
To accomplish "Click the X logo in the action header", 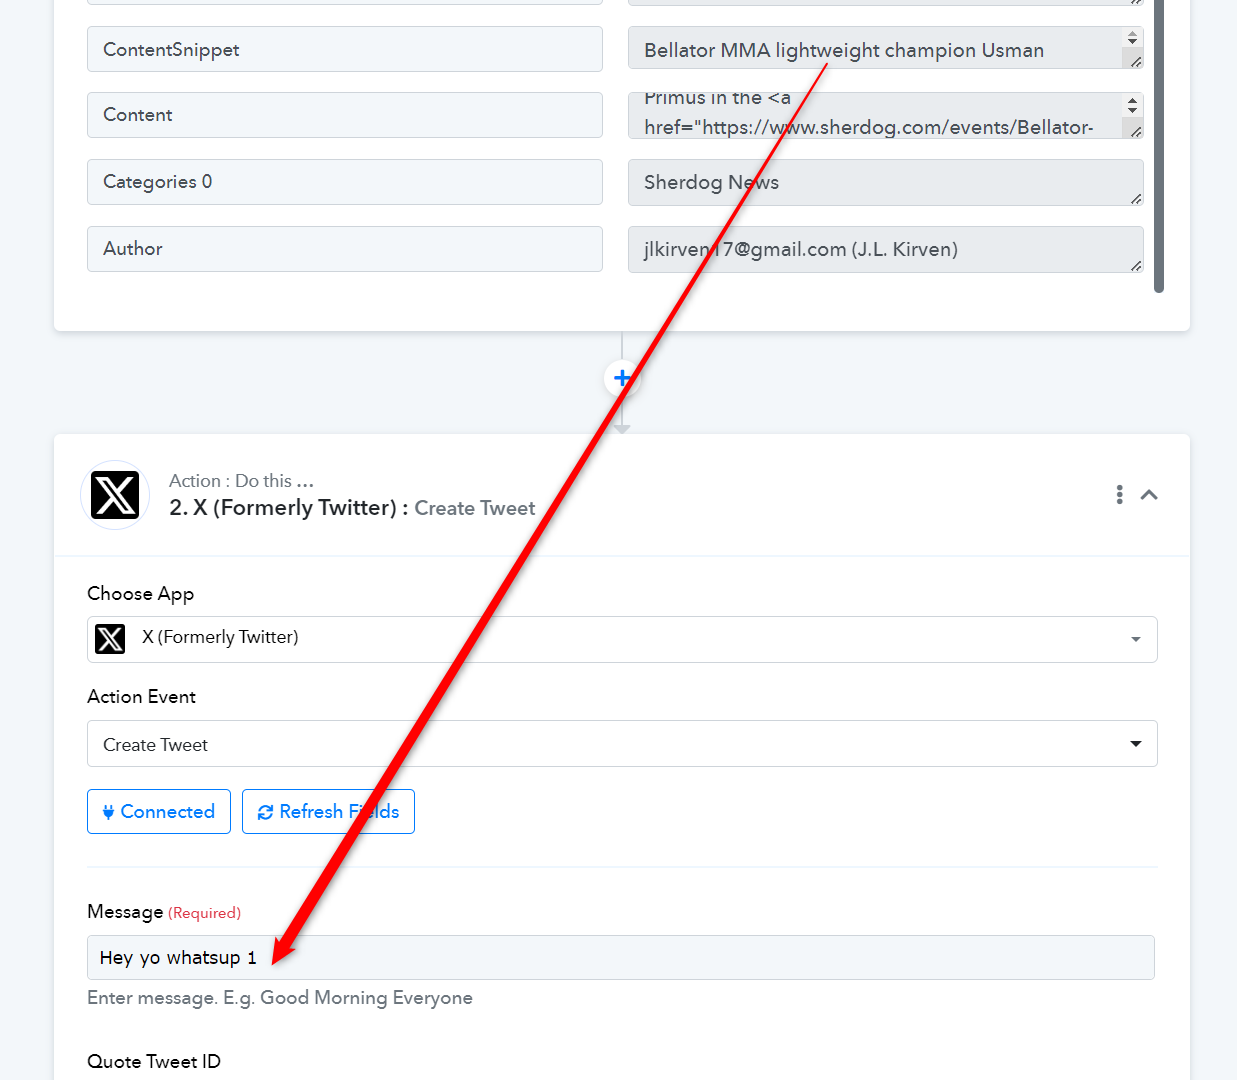I will pyautogui.click(x=115, y=495).
